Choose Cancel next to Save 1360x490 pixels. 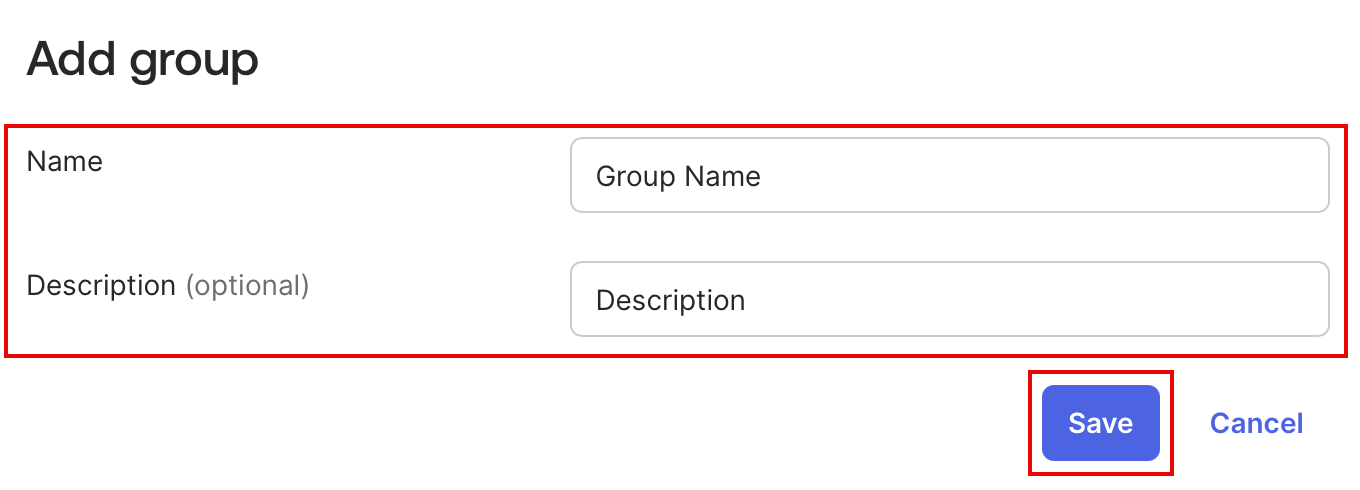coord(1256,423)
